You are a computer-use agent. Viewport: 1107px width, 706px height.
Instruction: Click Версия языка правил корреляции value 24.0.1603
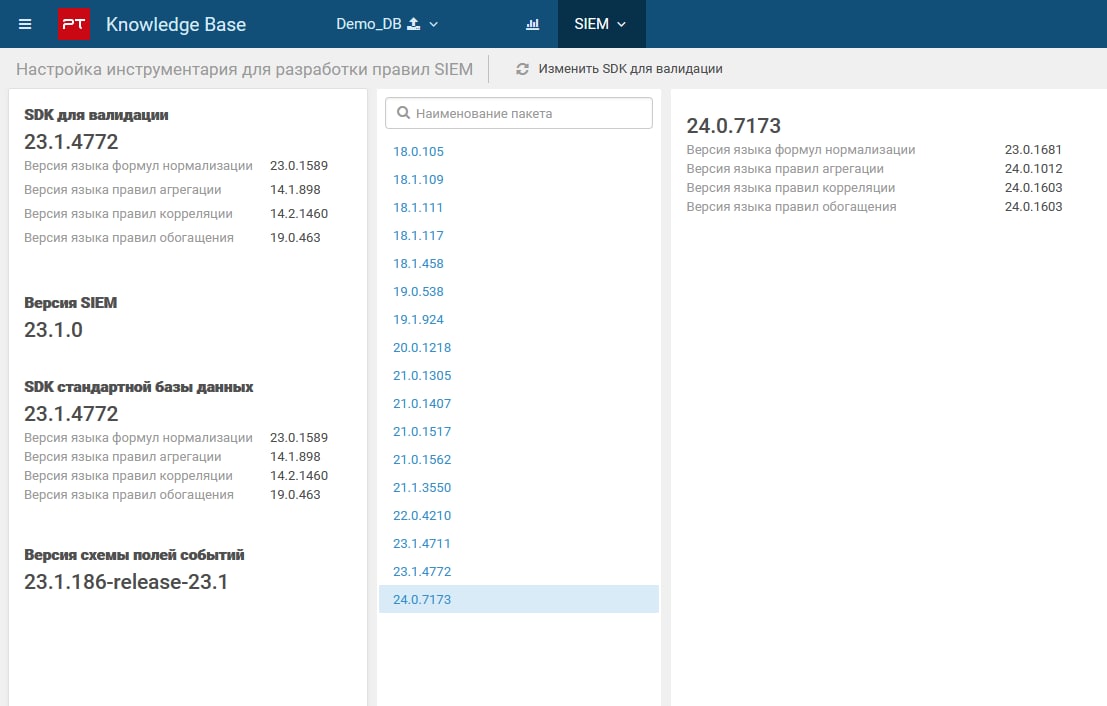point(1034,188)
